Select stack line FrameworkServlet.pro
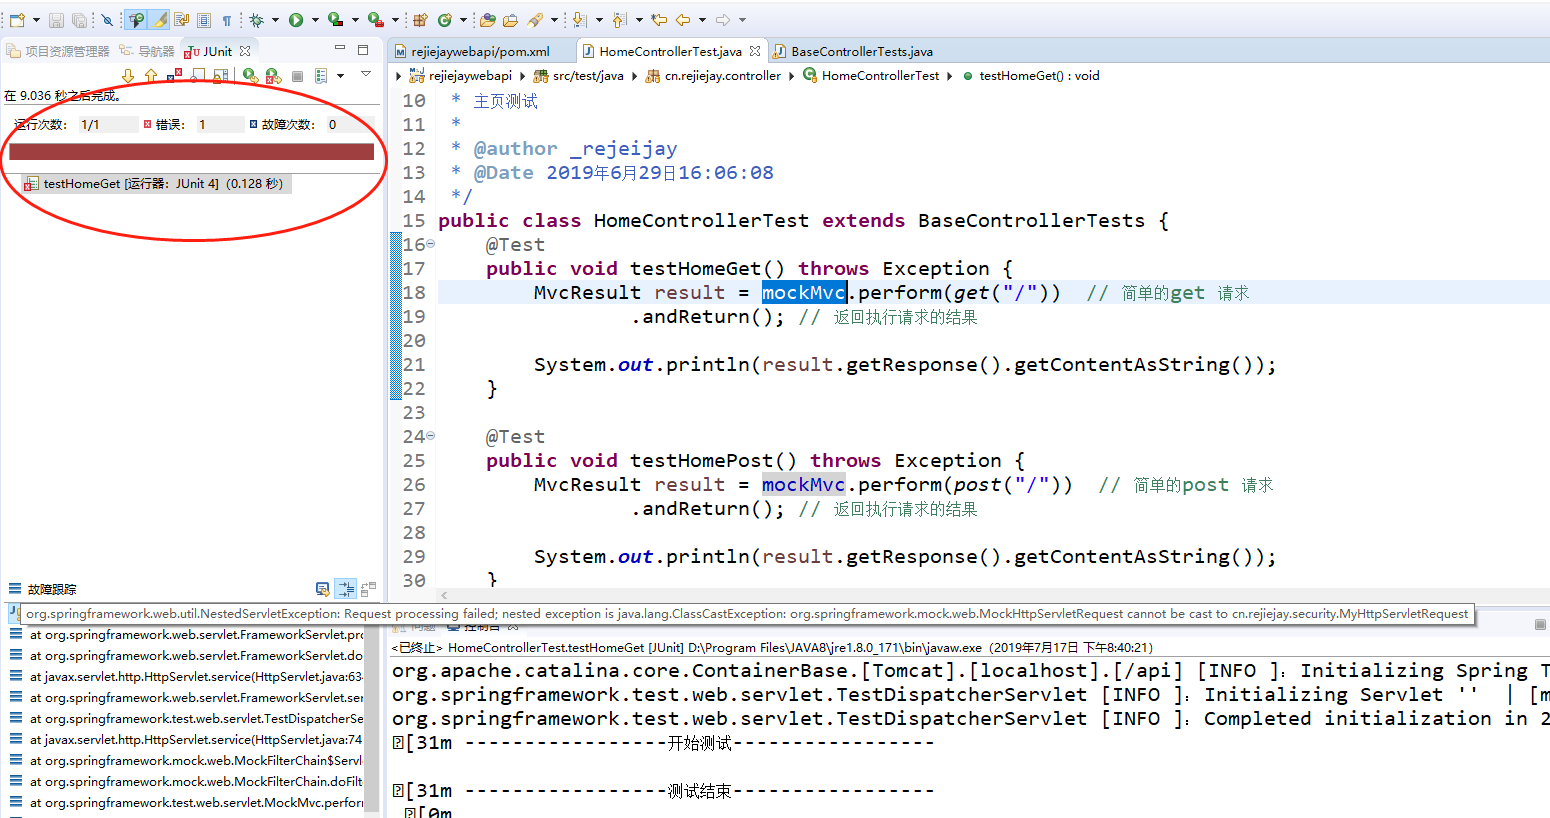The width and height of the screenshot is (1550, 818). [x=186, y=635]
